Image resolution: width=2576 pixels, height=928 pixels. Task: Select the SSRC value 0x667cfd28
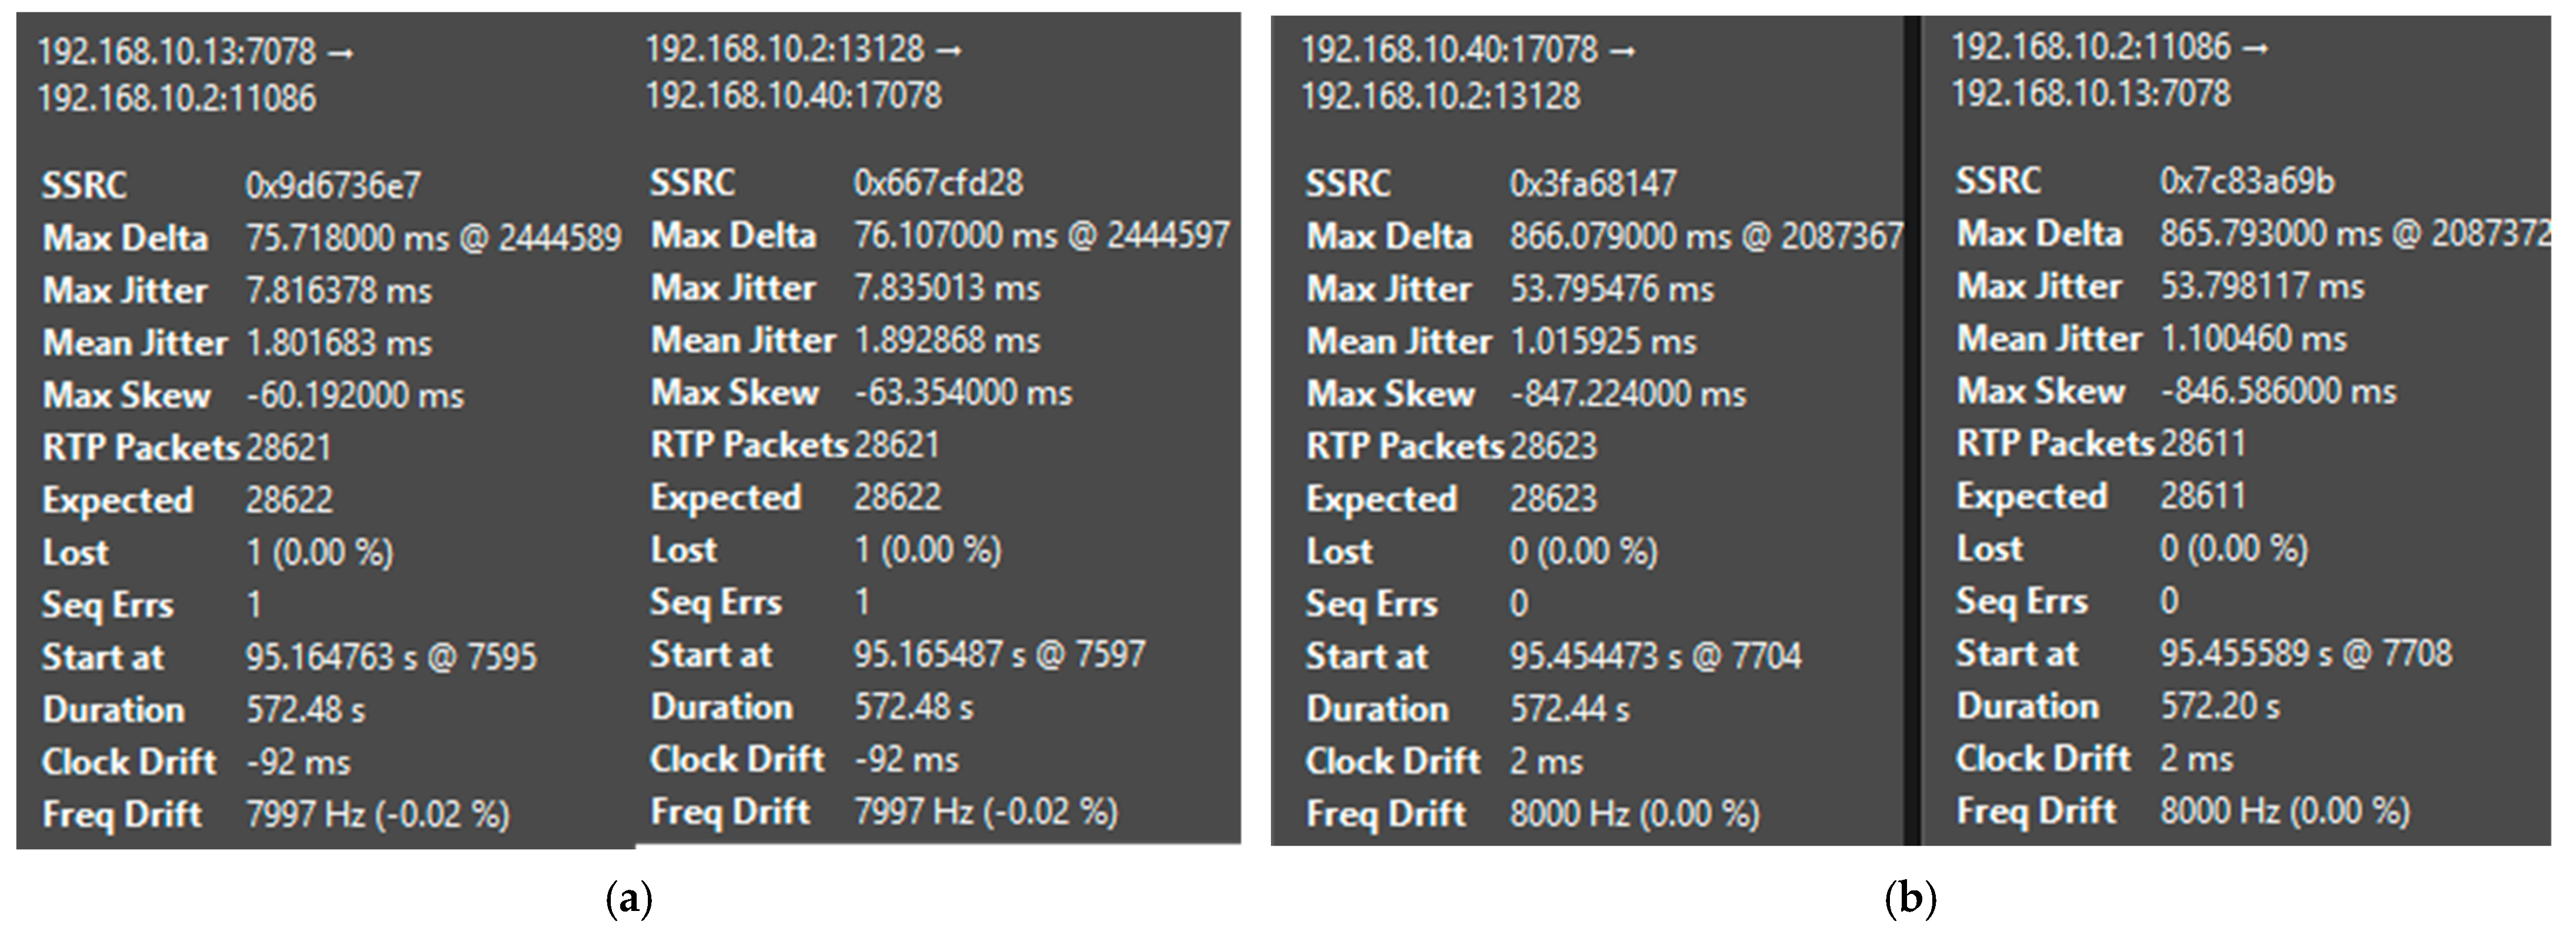click(x=938, y=182)
